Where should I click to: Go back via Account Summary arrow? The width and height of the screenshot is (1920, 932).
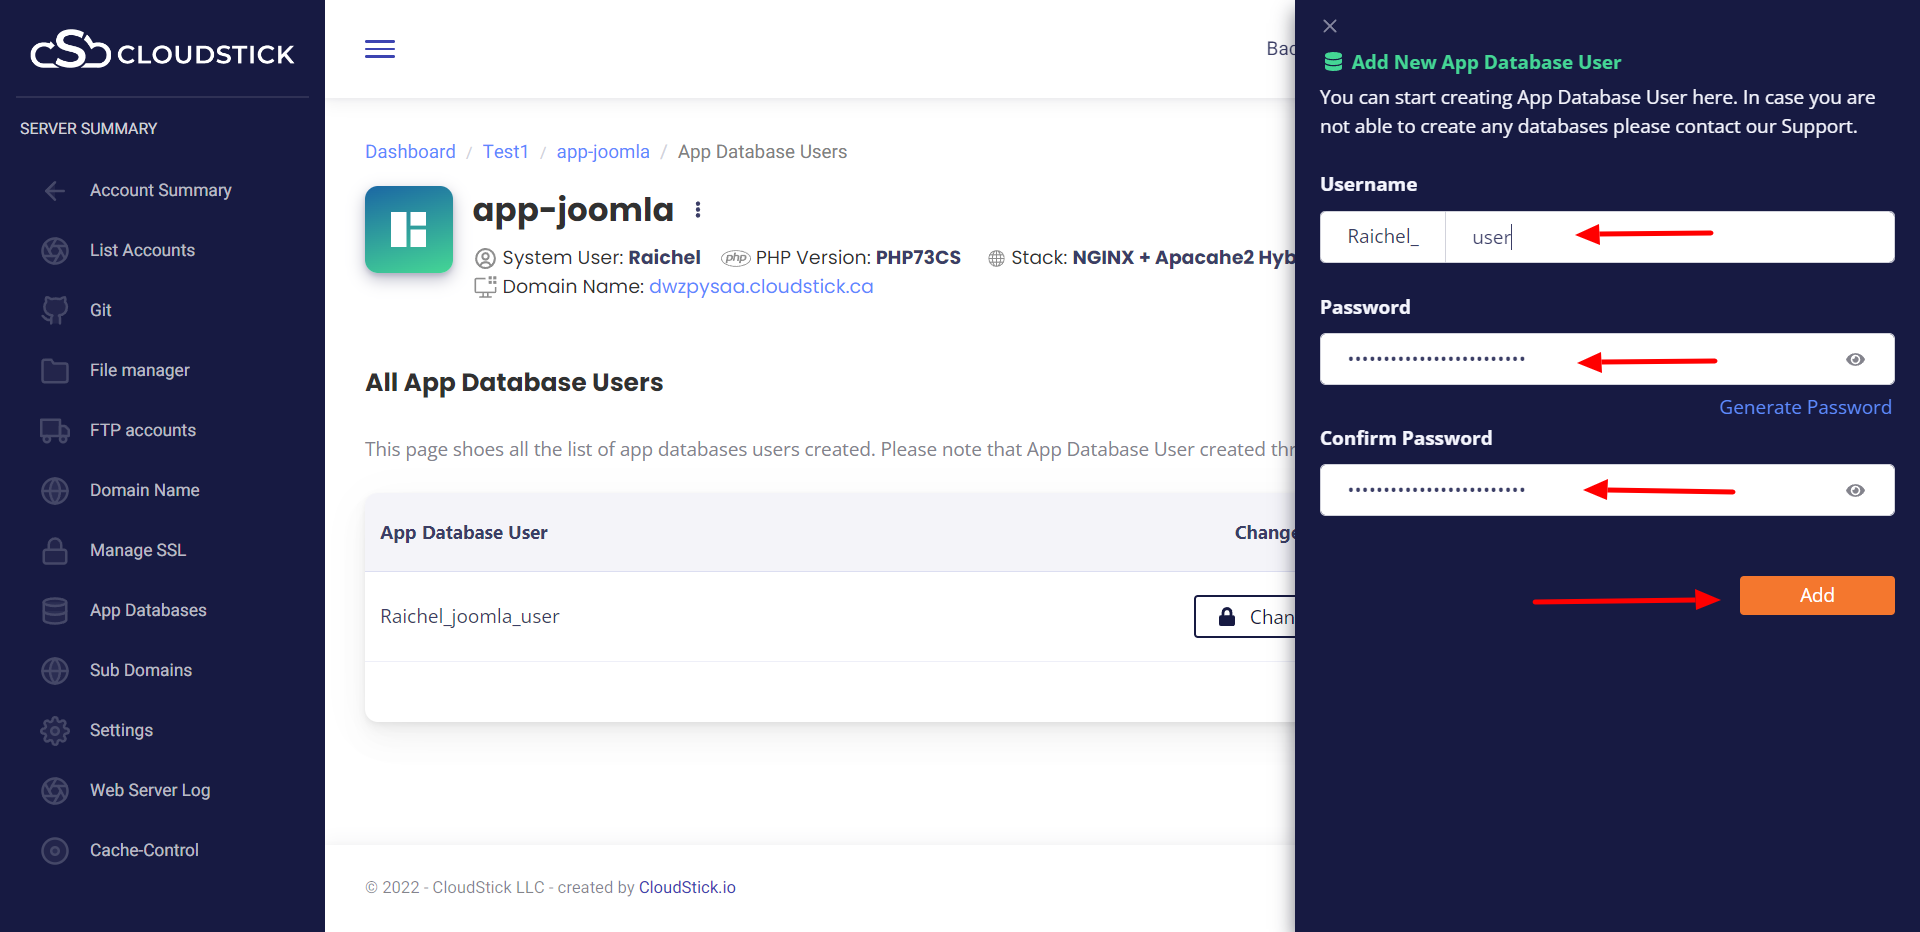click(55, 191)
